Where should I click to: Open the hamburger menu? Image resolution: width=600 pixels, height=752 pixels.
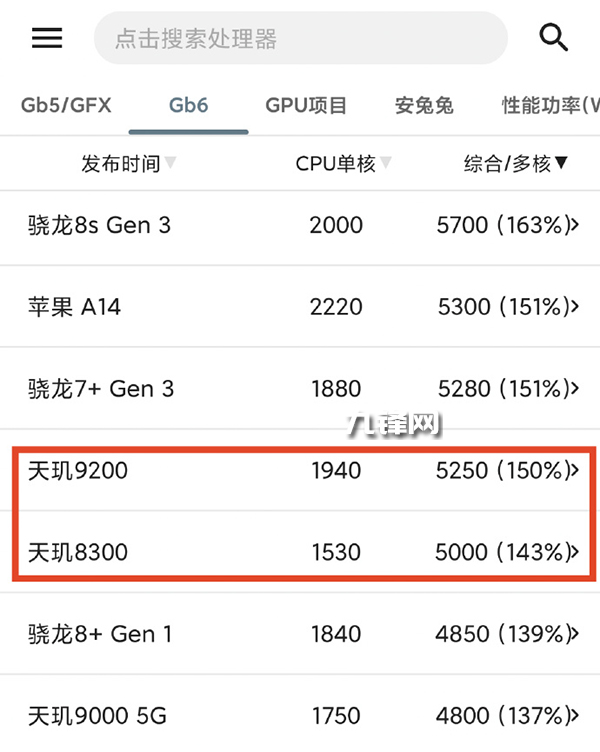point(47,38)
